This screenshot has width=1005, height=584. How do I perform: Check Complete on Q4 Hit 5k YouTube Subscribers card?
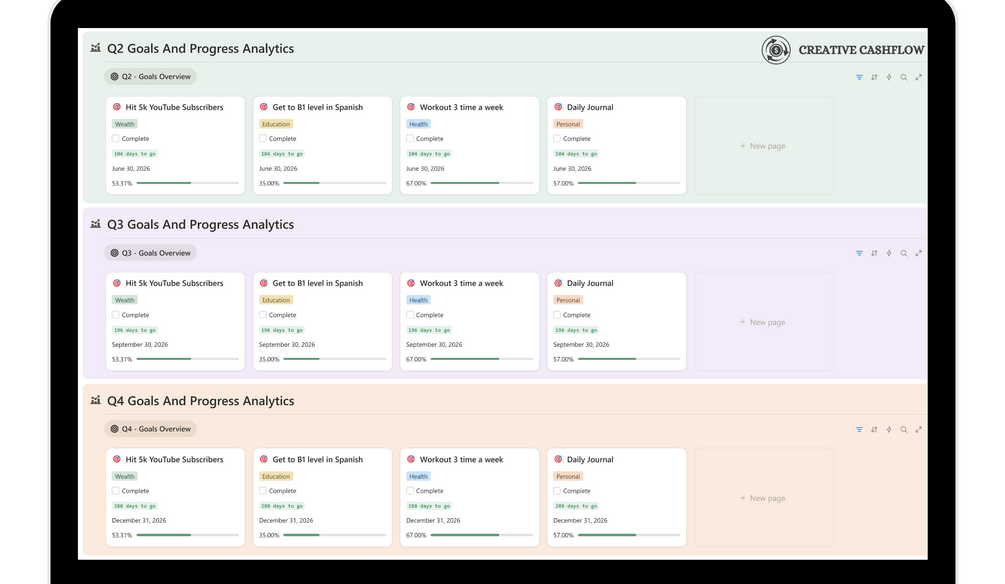click(115, 490)
